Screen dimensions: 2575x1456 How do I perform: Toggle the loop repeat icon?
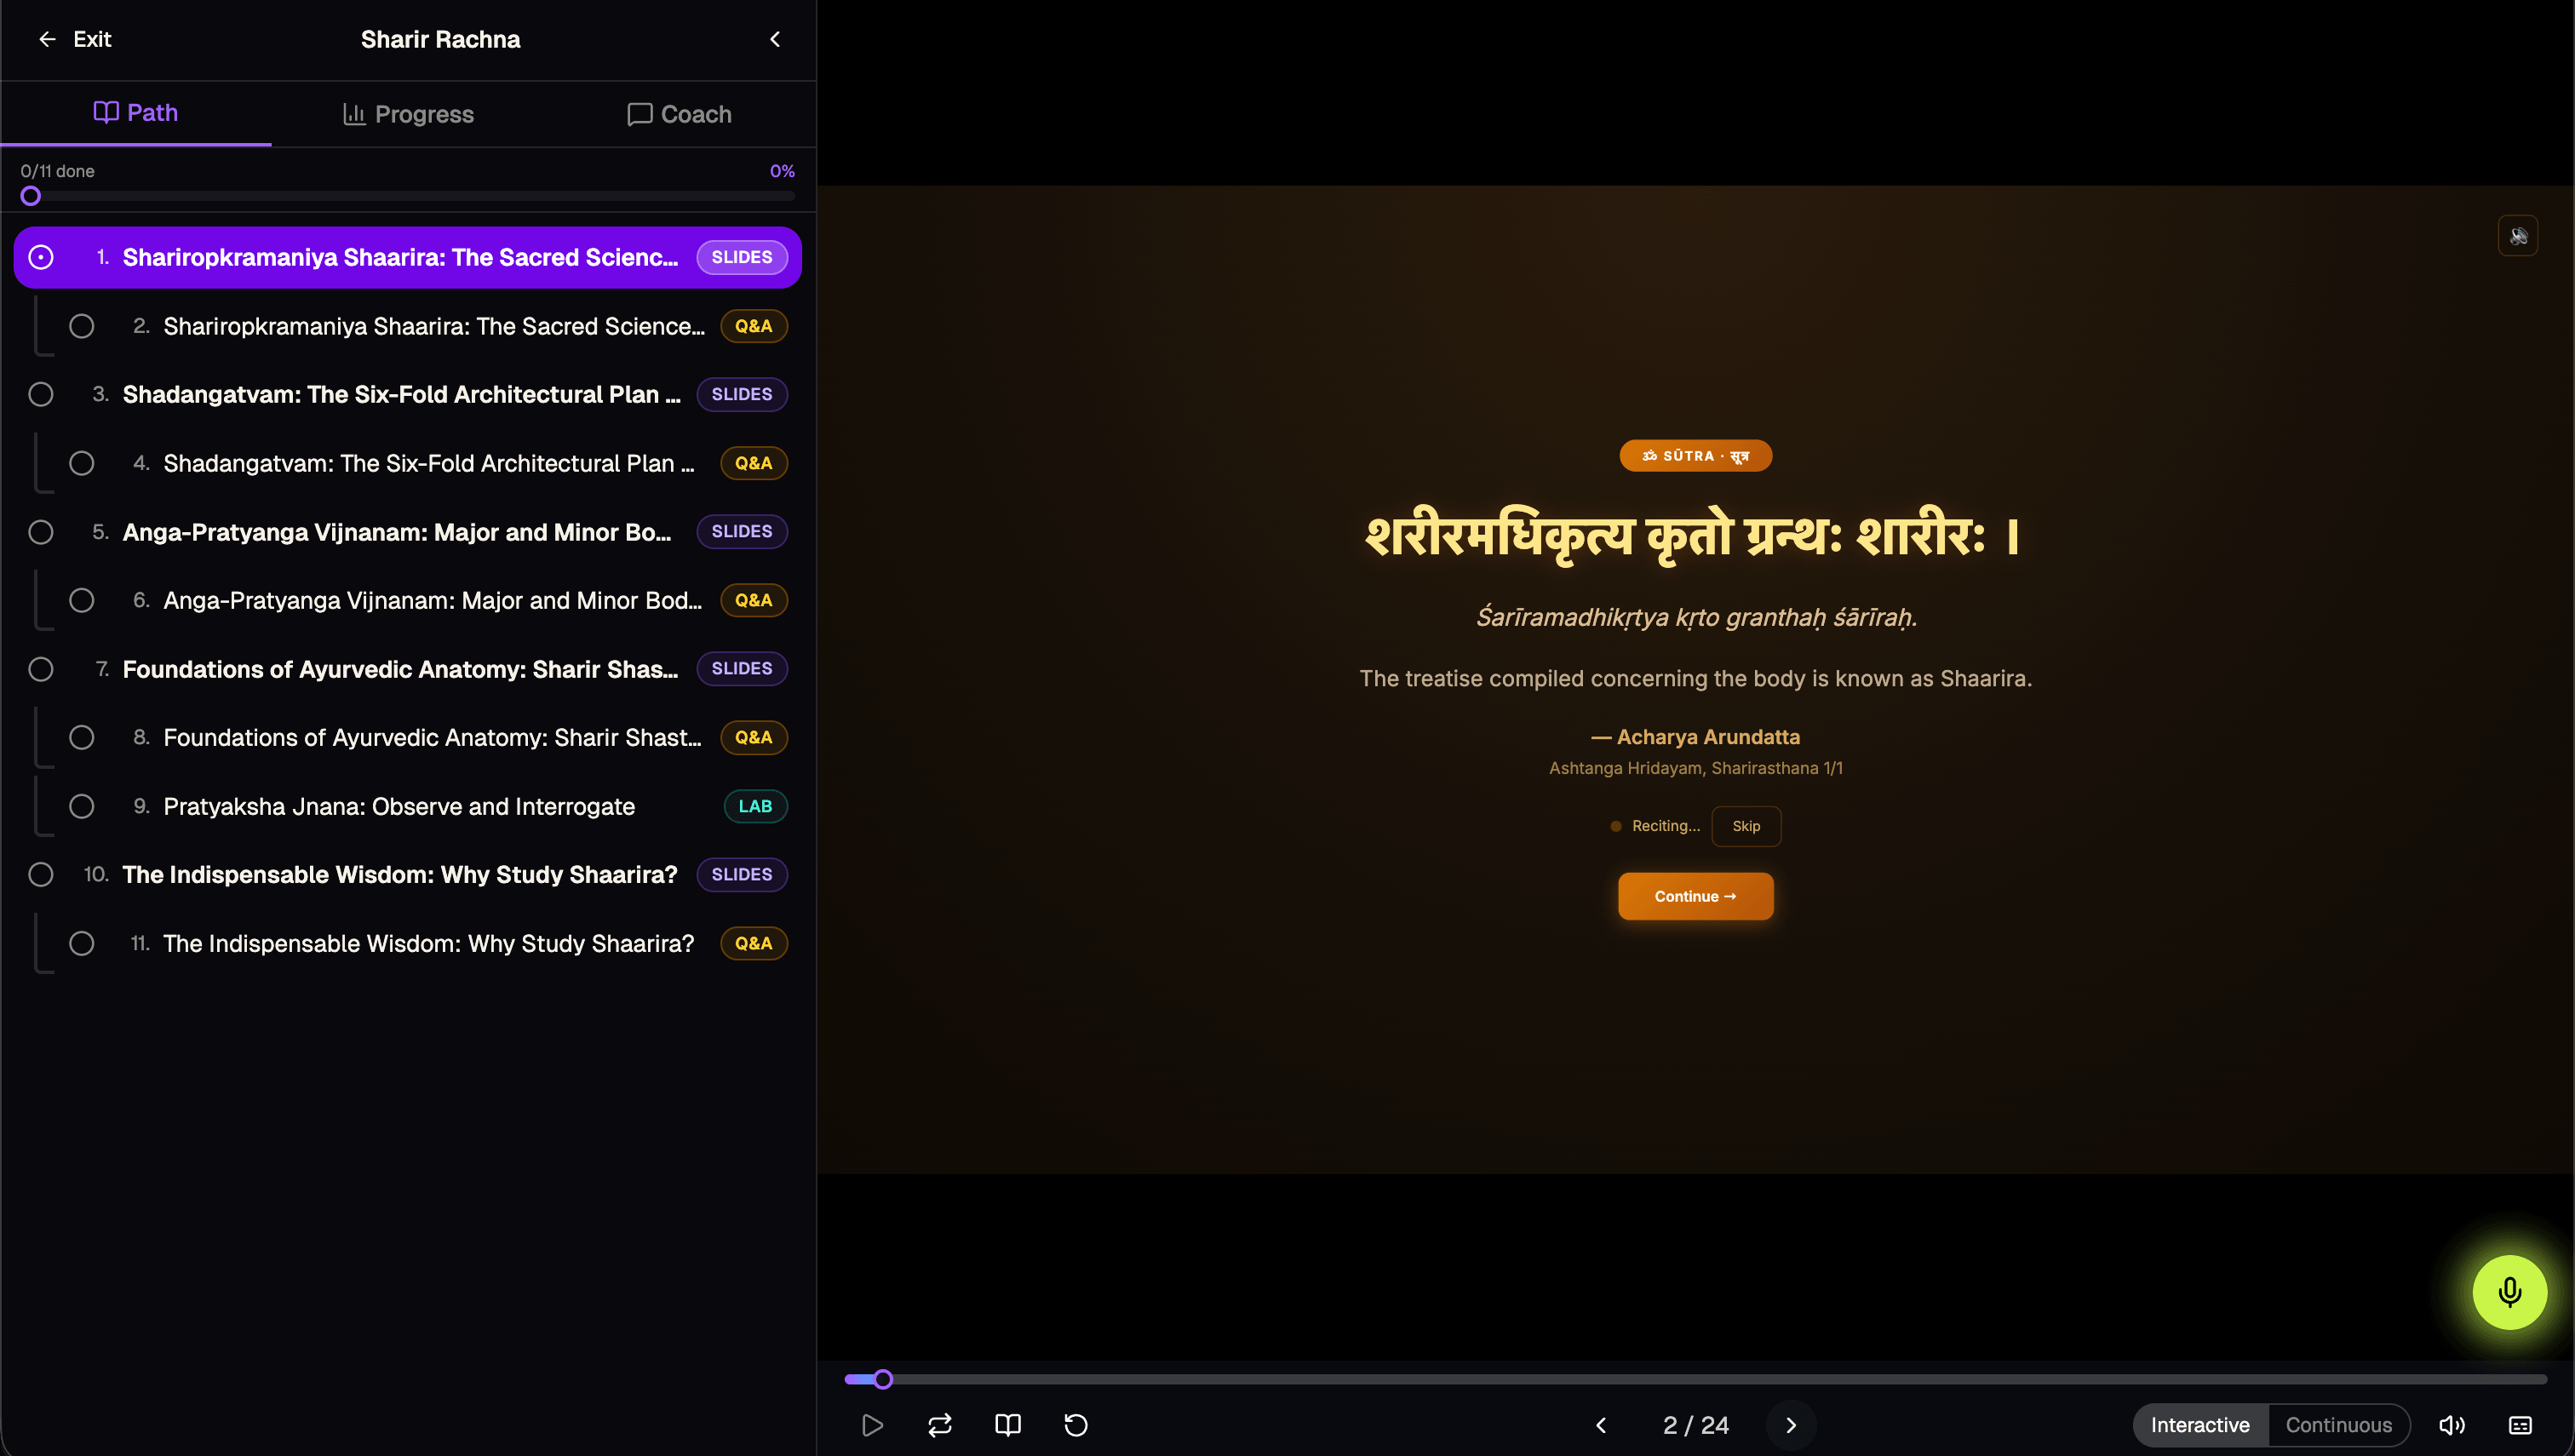940,1425
